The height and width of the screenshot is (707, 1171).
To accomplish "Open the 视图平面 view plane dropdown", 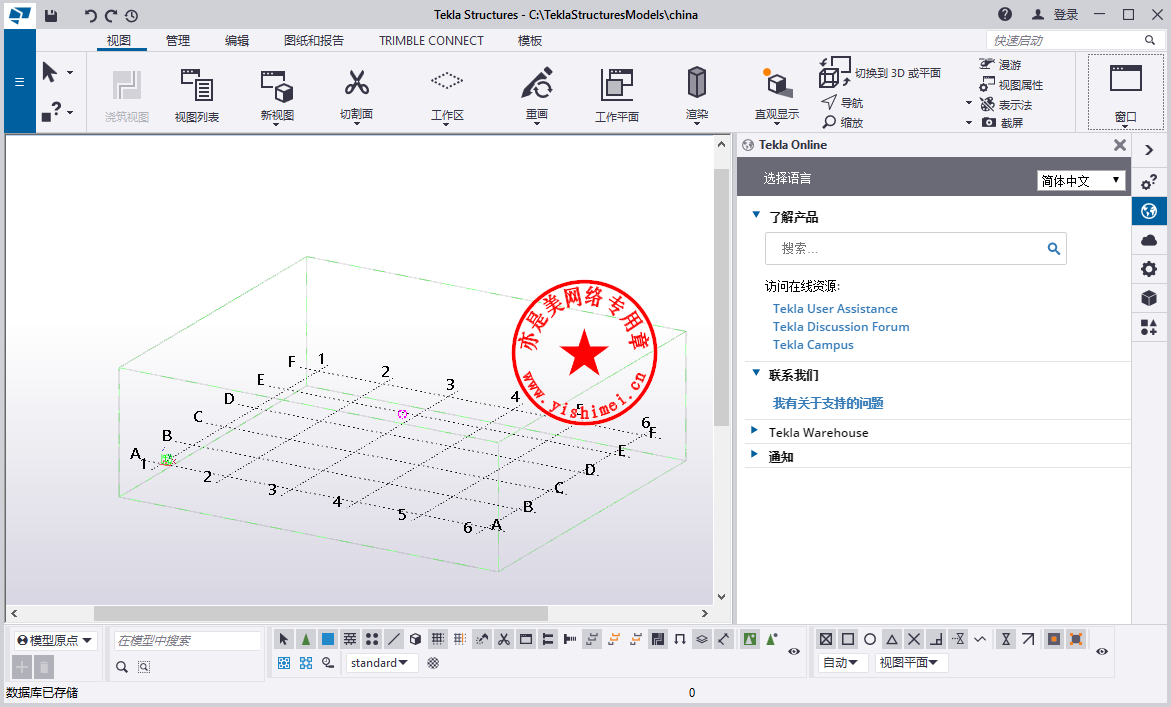I will [910, 663].
